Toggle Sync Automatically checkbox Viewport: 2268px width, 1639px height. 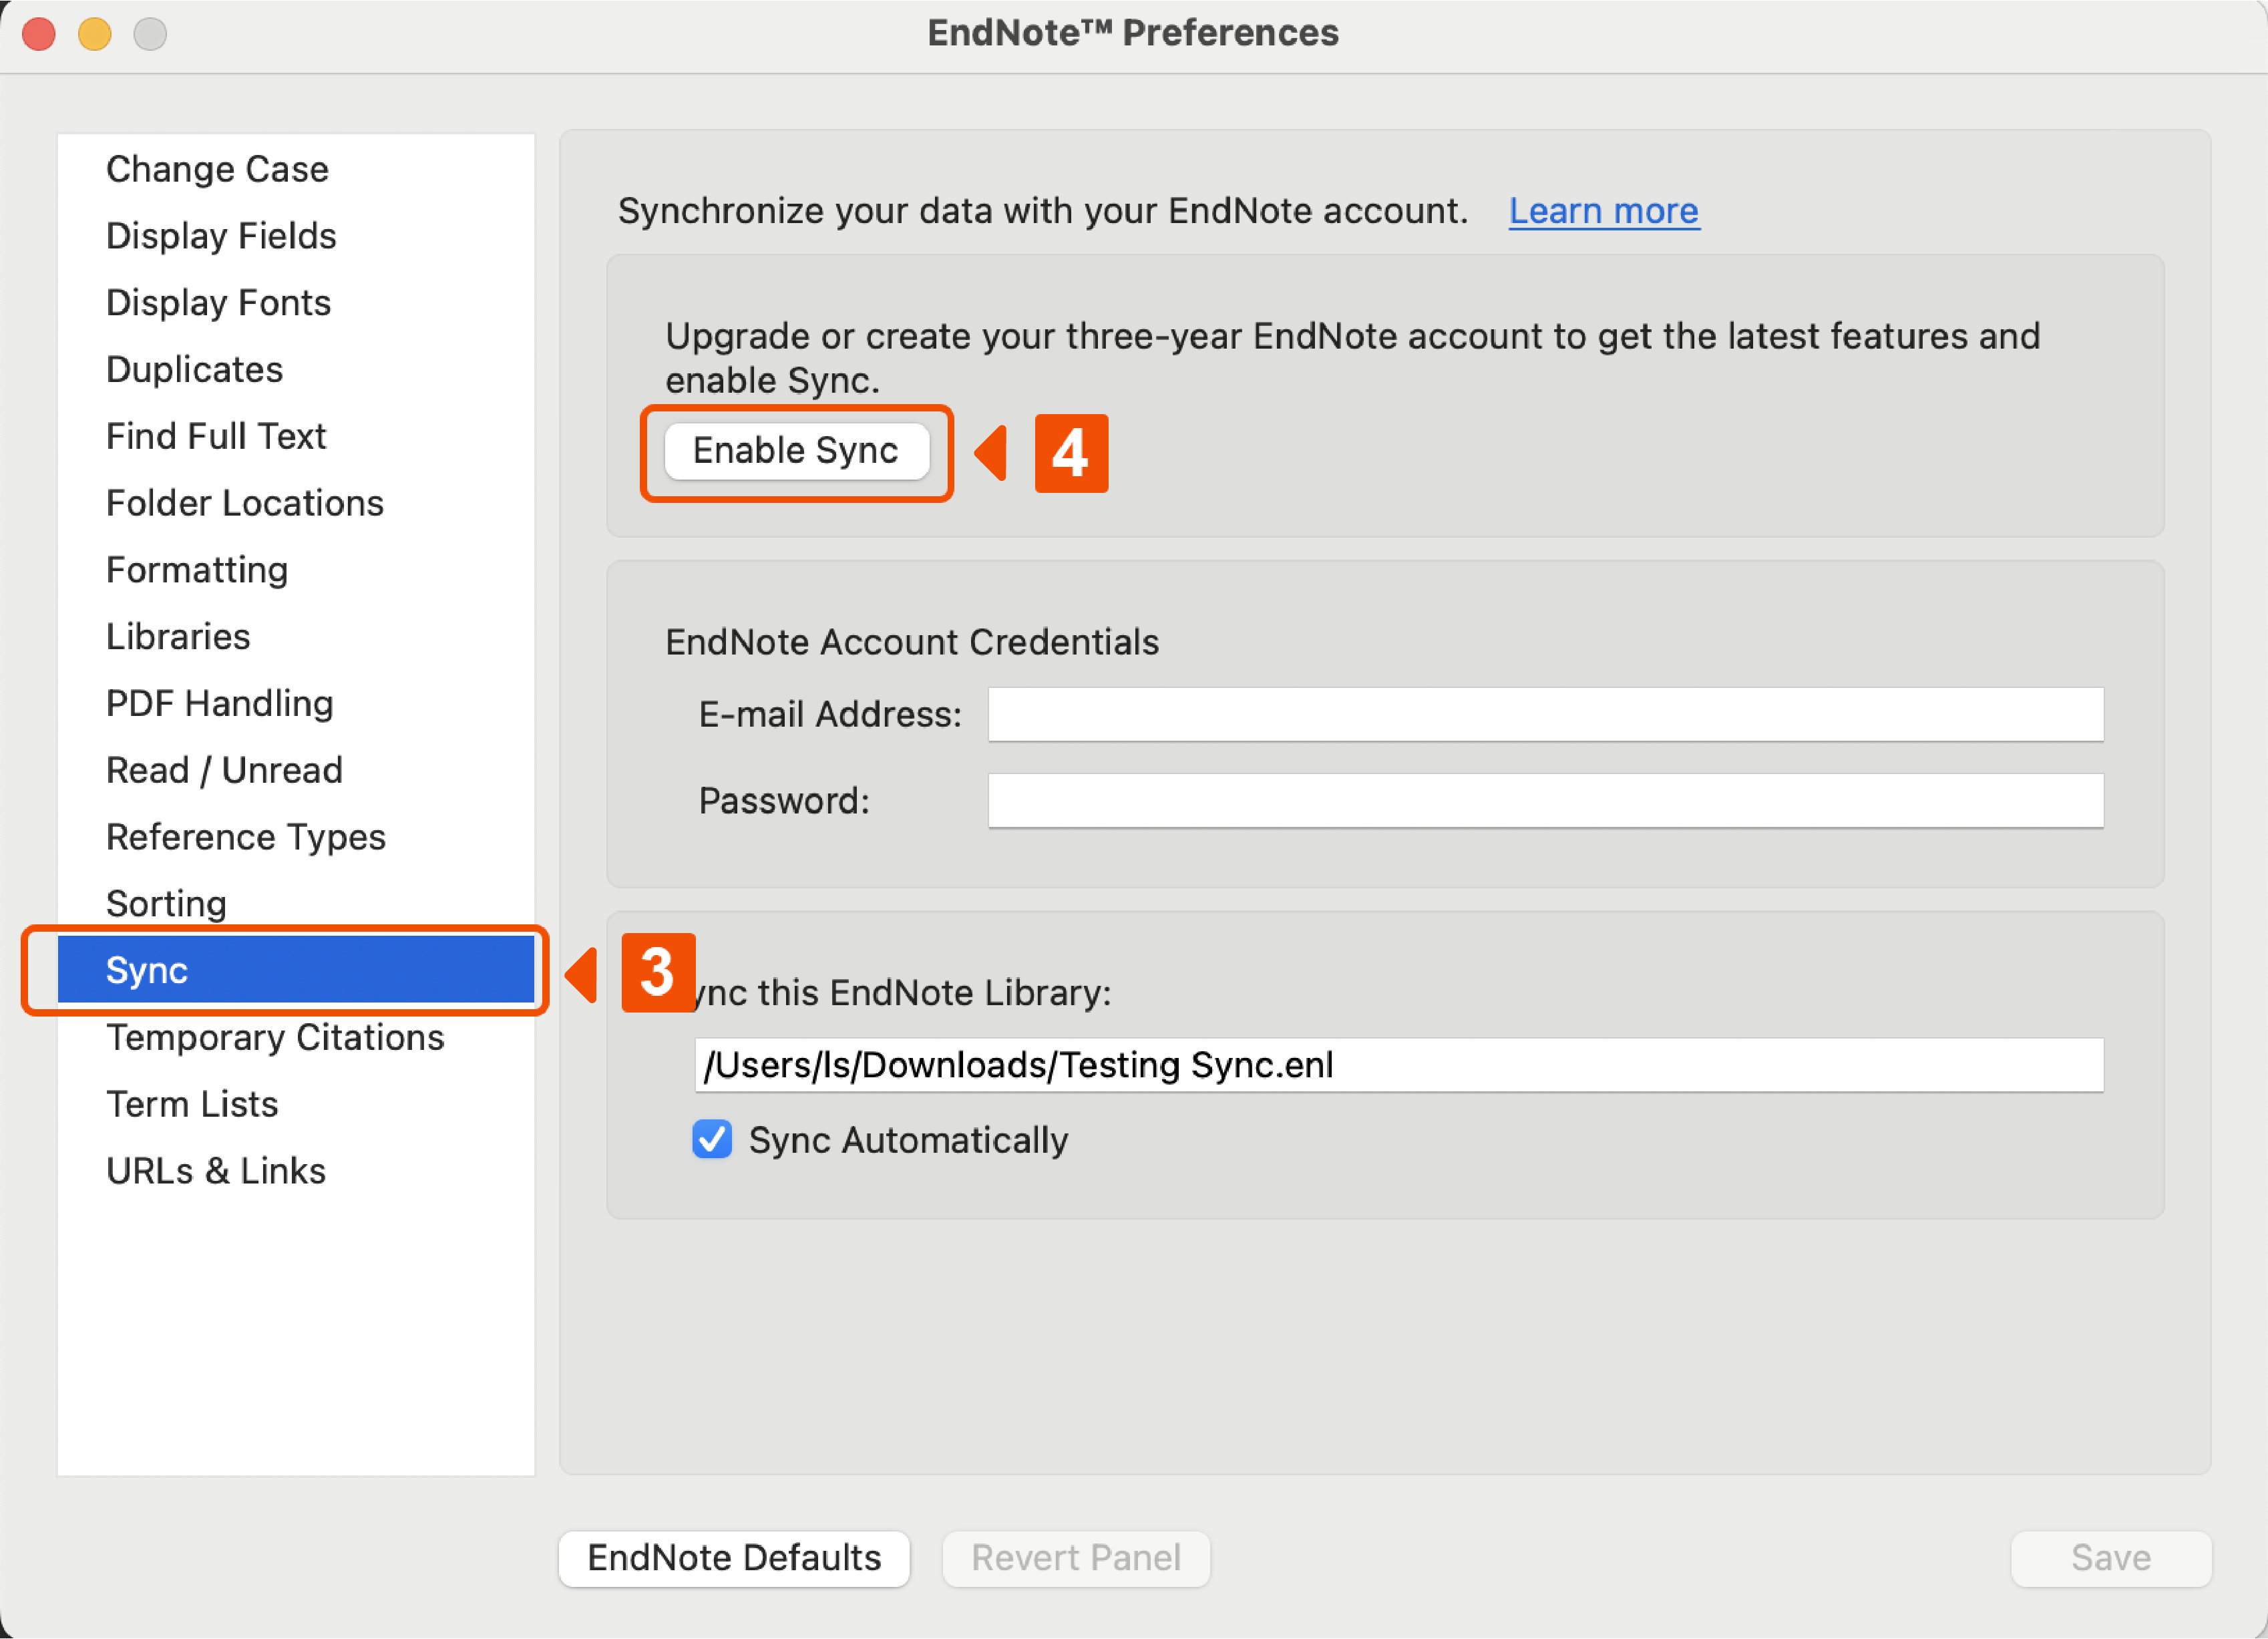point(712,1140)
